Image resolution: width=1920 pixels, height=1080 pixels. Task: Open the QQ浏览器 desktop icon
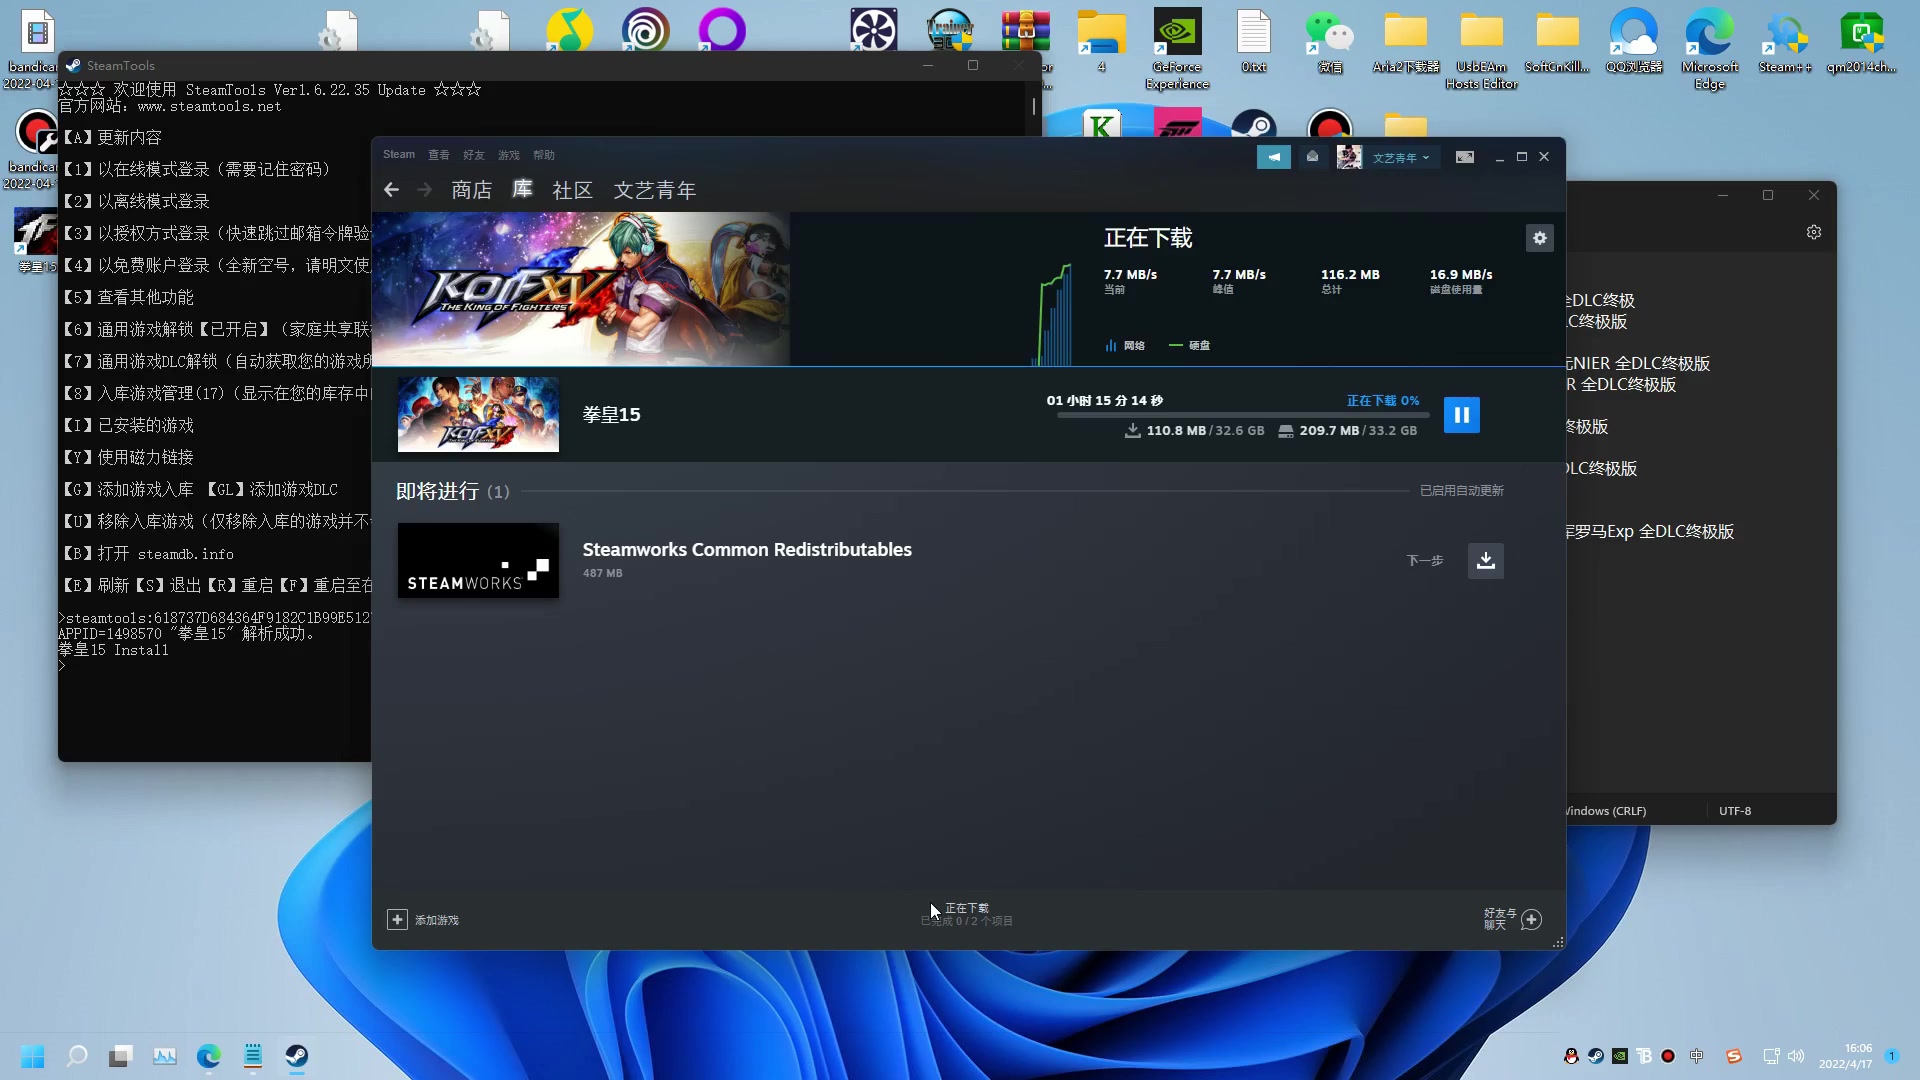click(x=1634, y=42)
